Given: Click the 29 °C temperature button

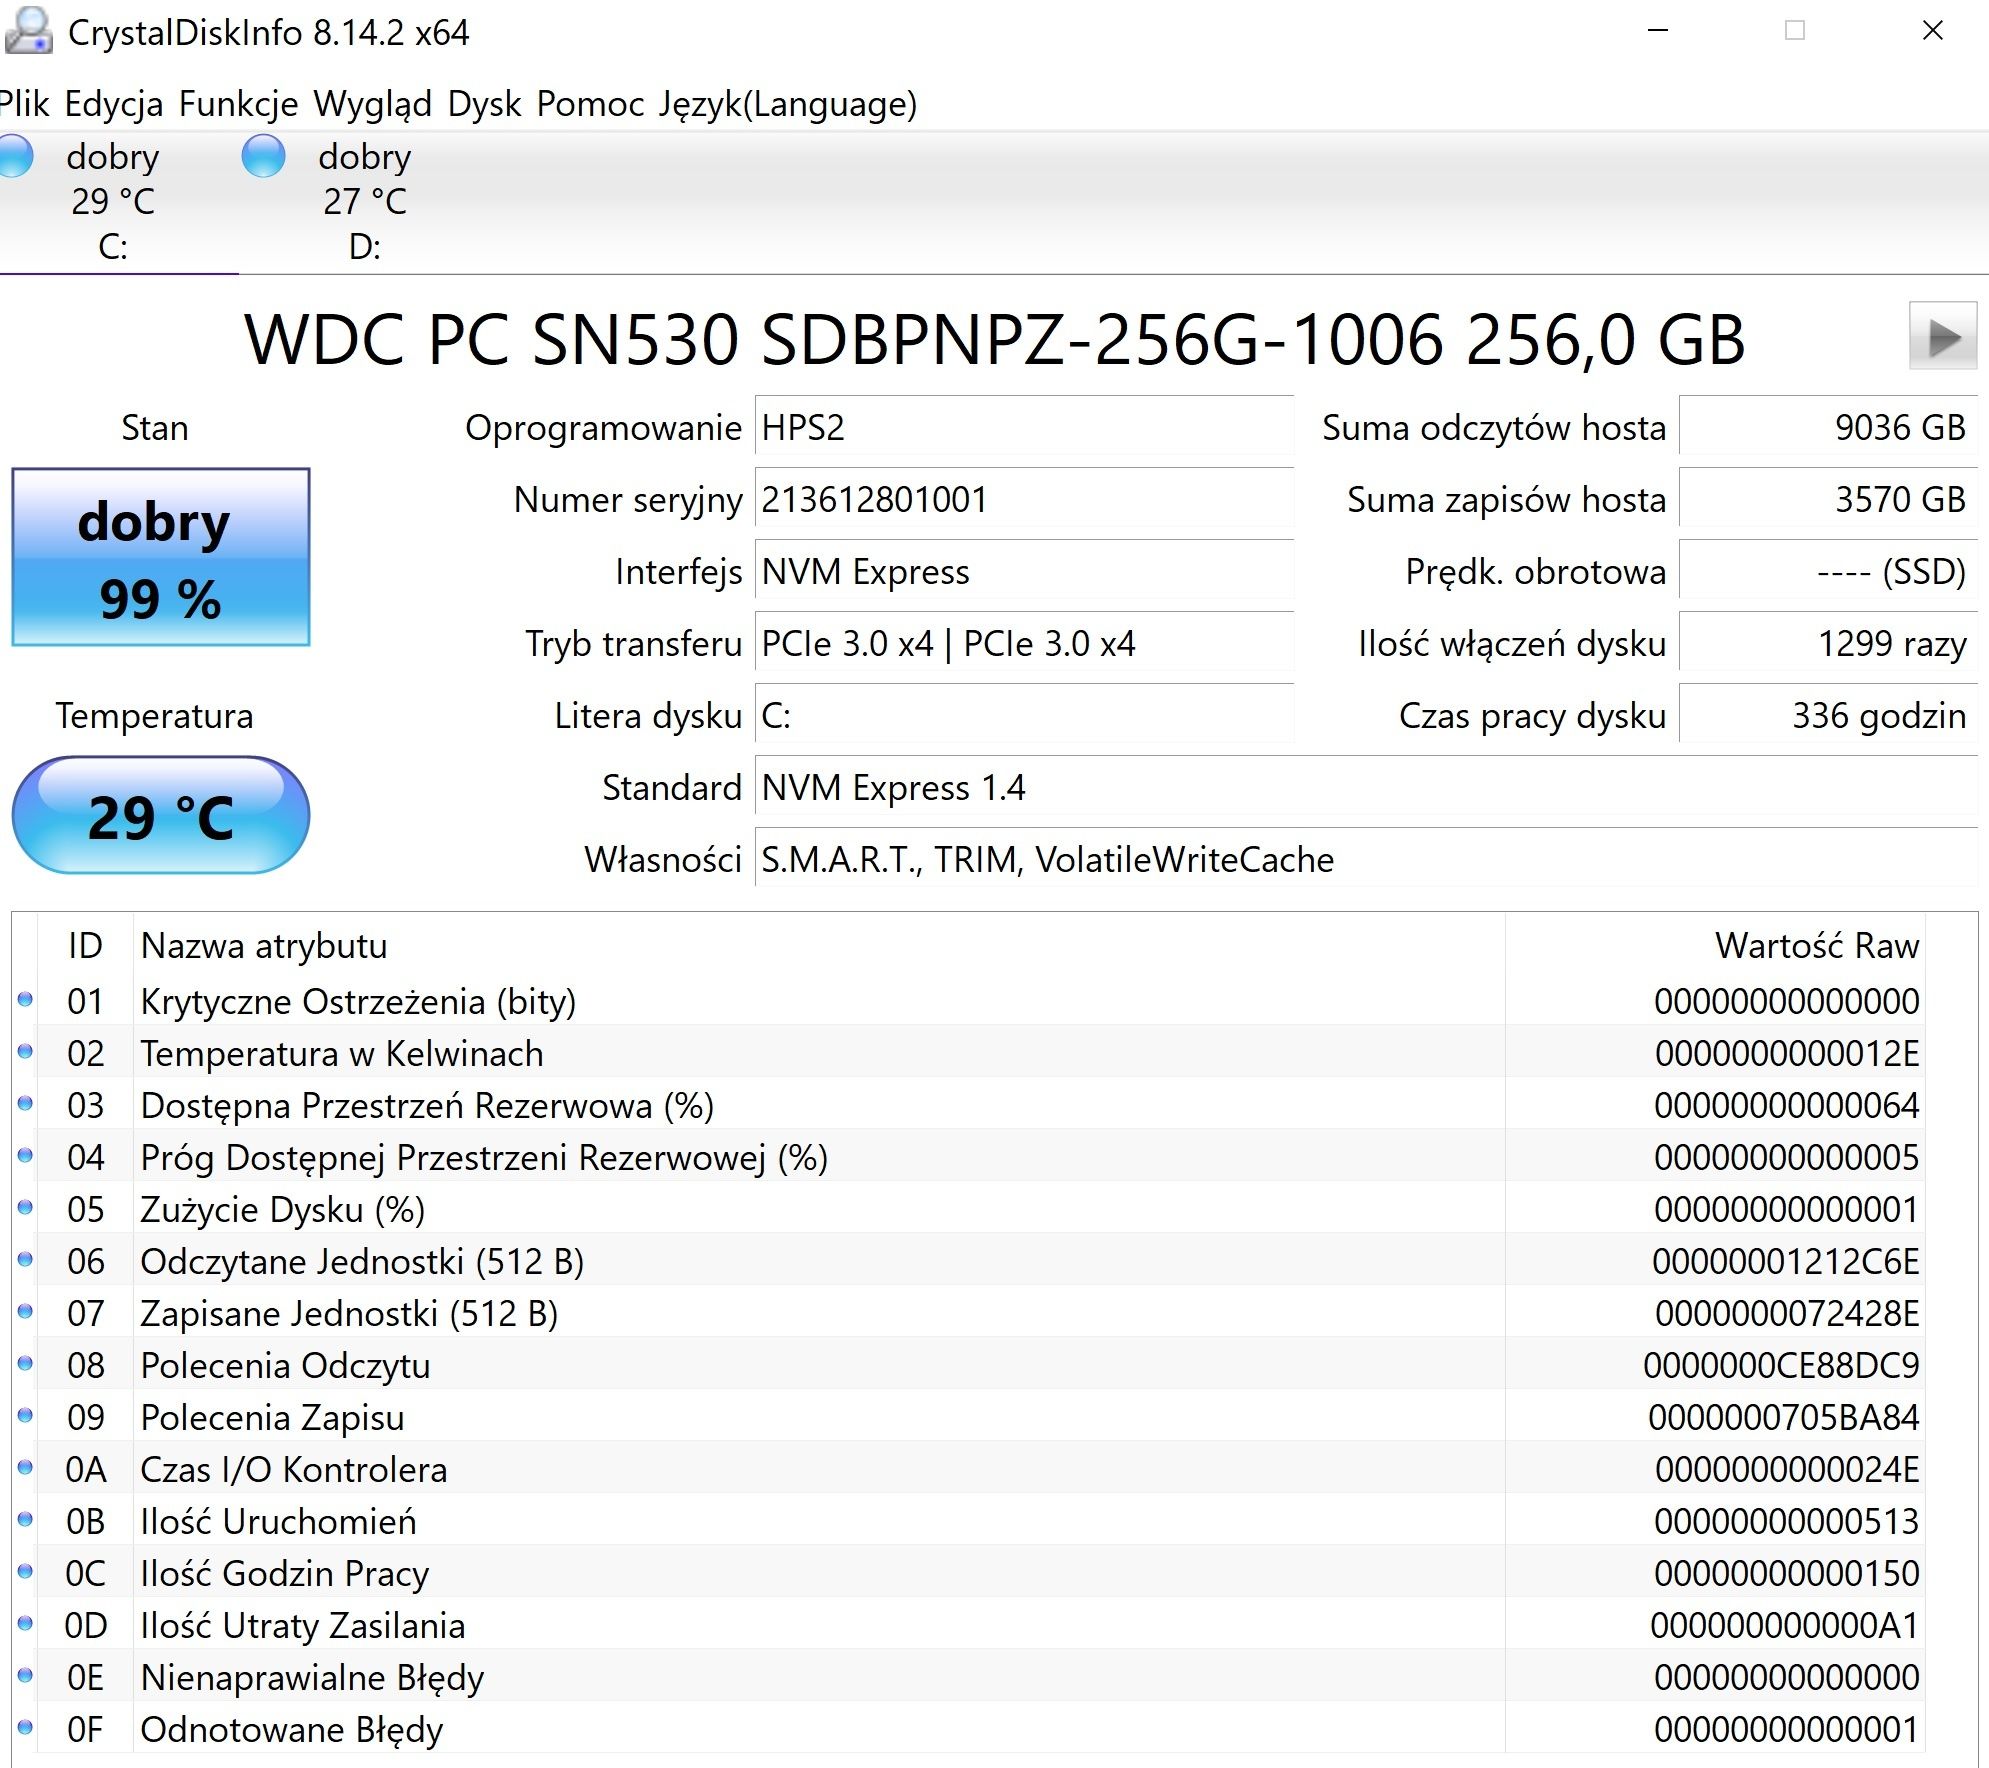Looking at the screenshot, I should pos(161,815).
